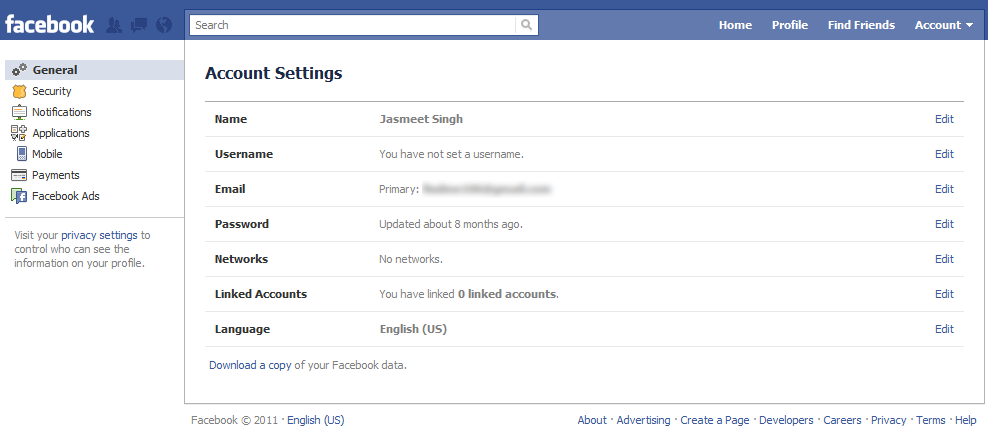Open Privacy footer link

(x=888, y=420)
